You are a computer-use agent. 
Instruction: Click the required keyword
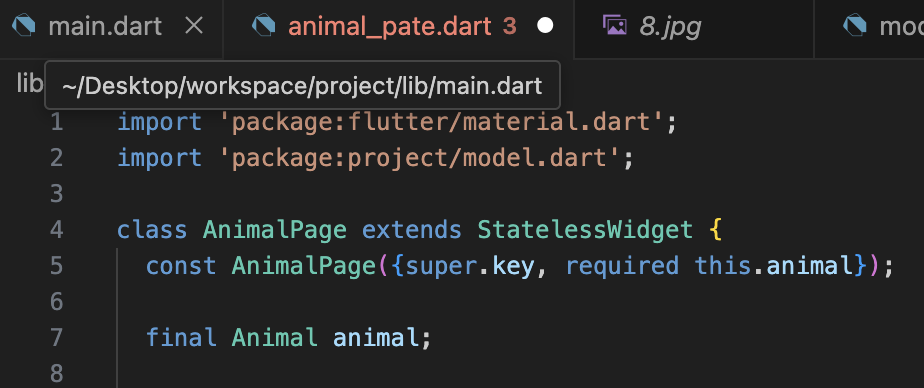(x=622, y=267)
